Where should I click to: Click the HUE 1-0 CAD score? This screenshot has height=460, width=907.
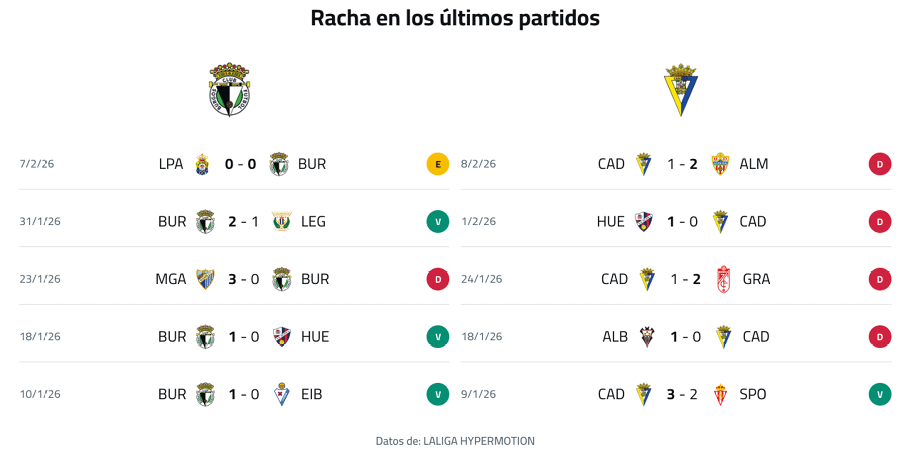[x=683, y=222]
